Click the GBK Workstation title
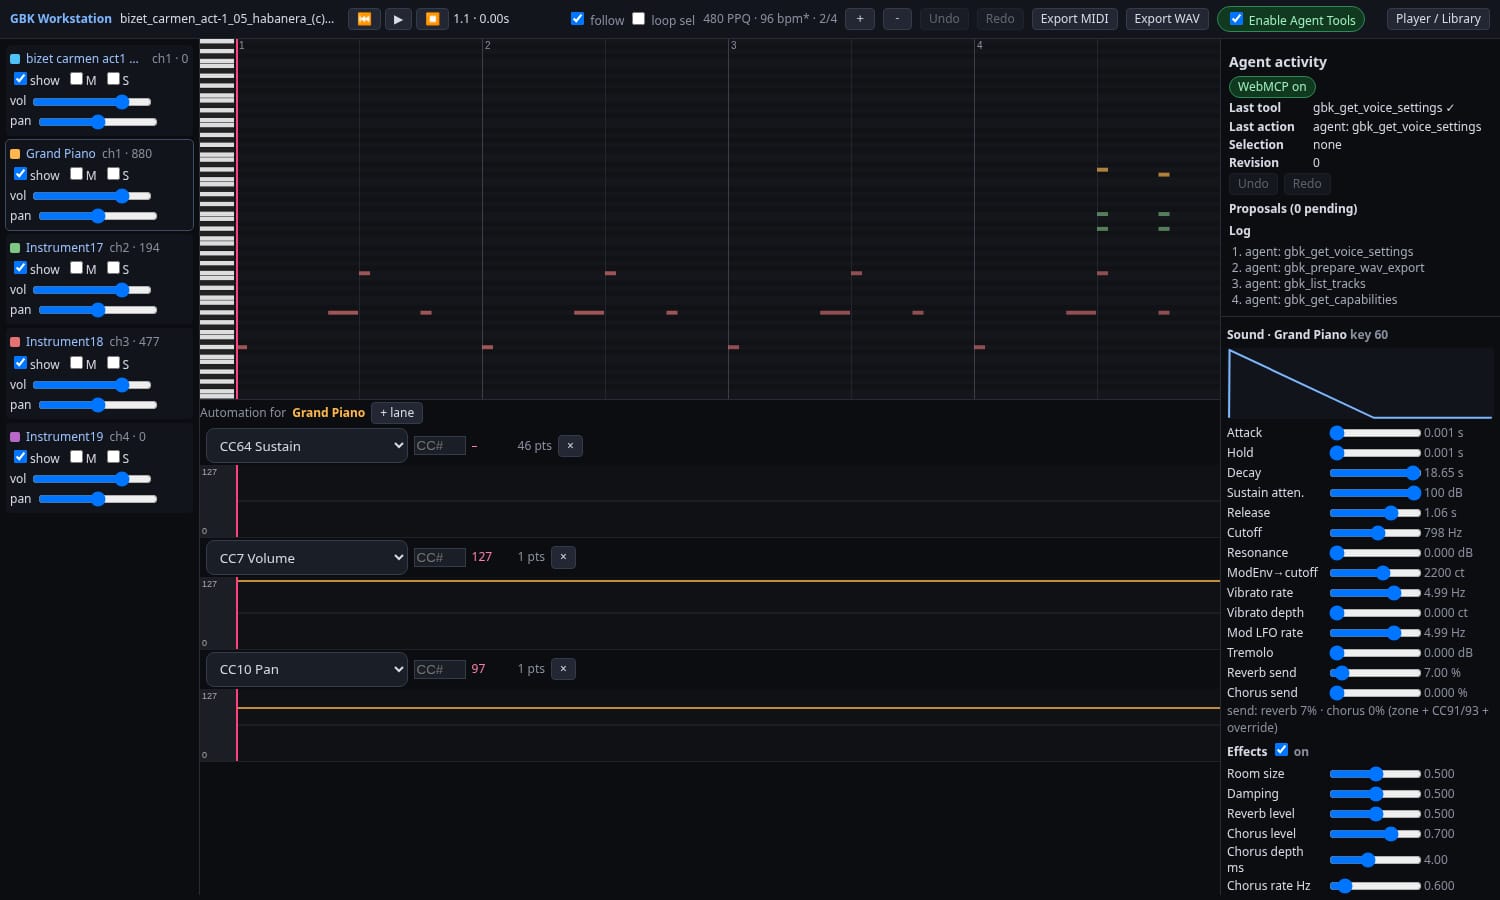Viewport: 1500px width, 900px height. click(x=61, y=19)
